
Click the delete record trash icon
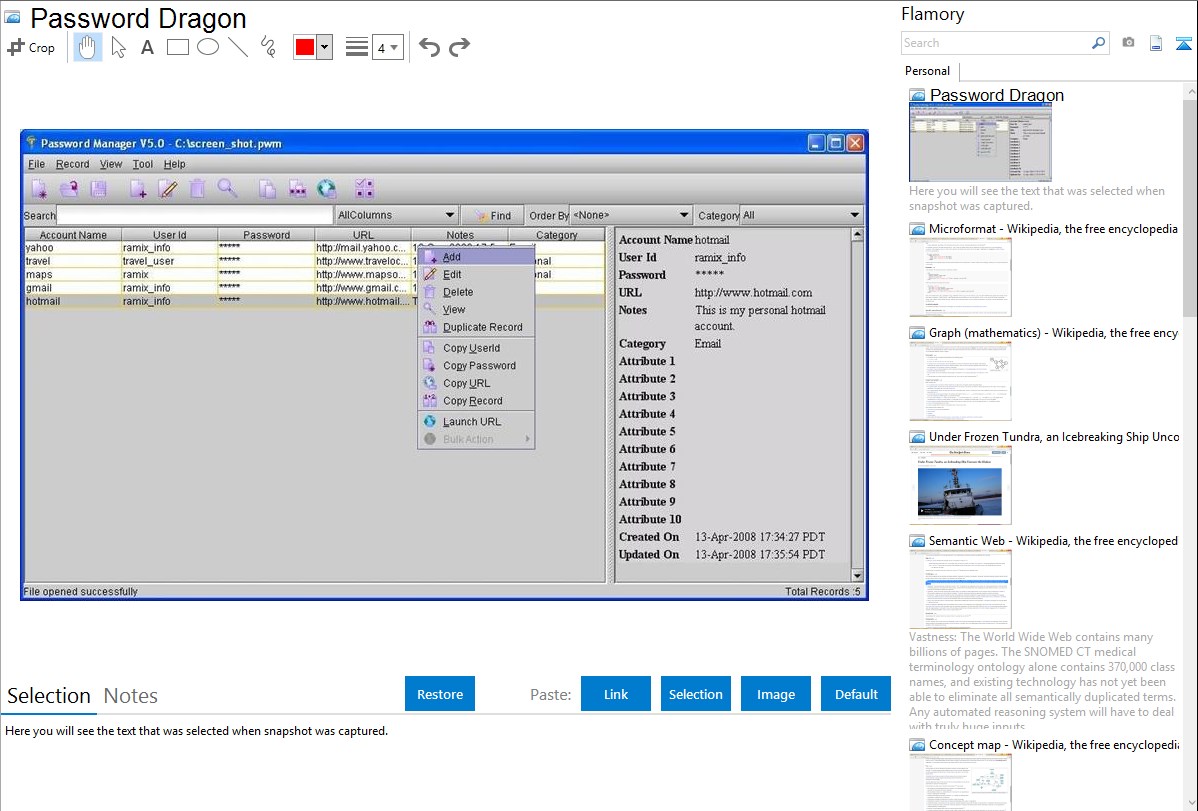(x=197, y=189)
